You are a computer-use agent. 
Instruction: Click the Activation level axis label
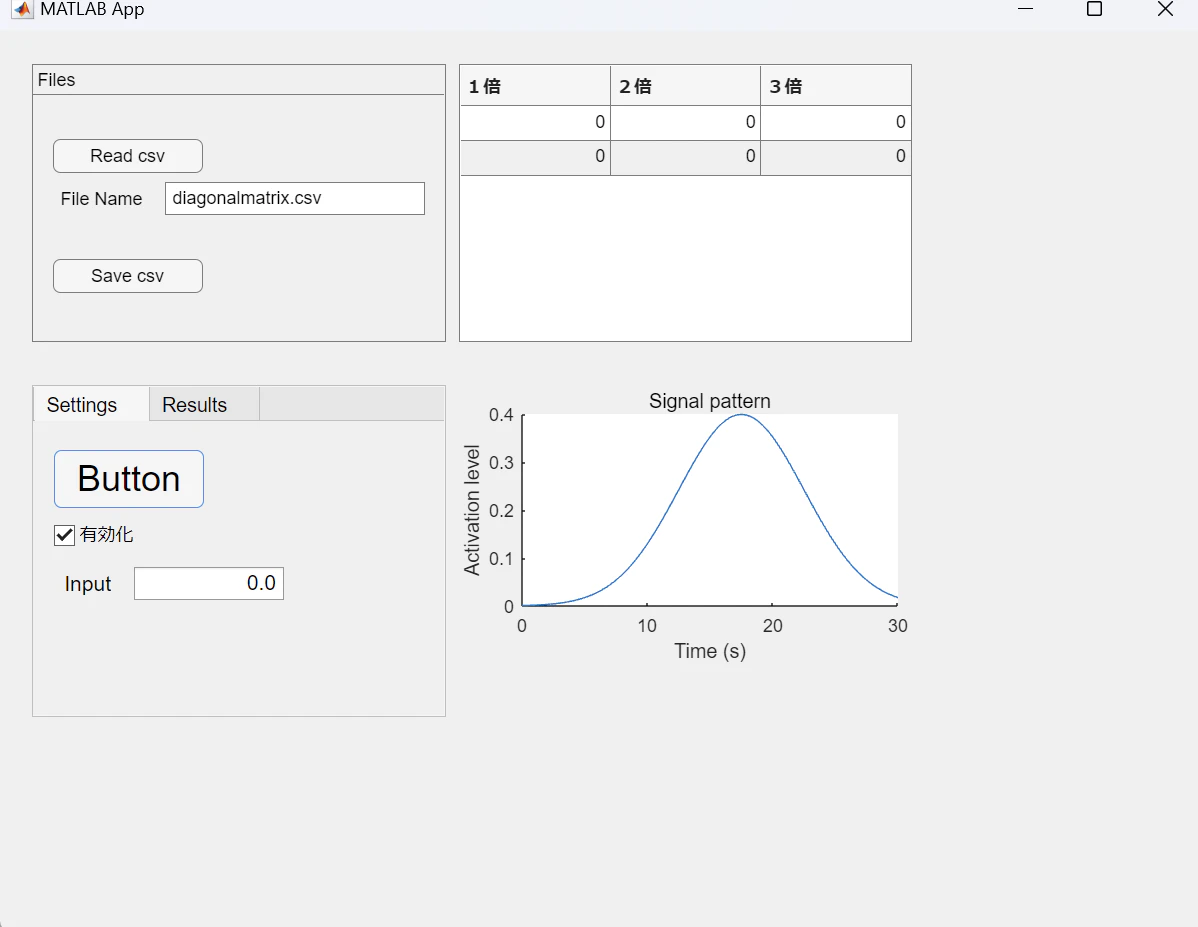point(472,510)
